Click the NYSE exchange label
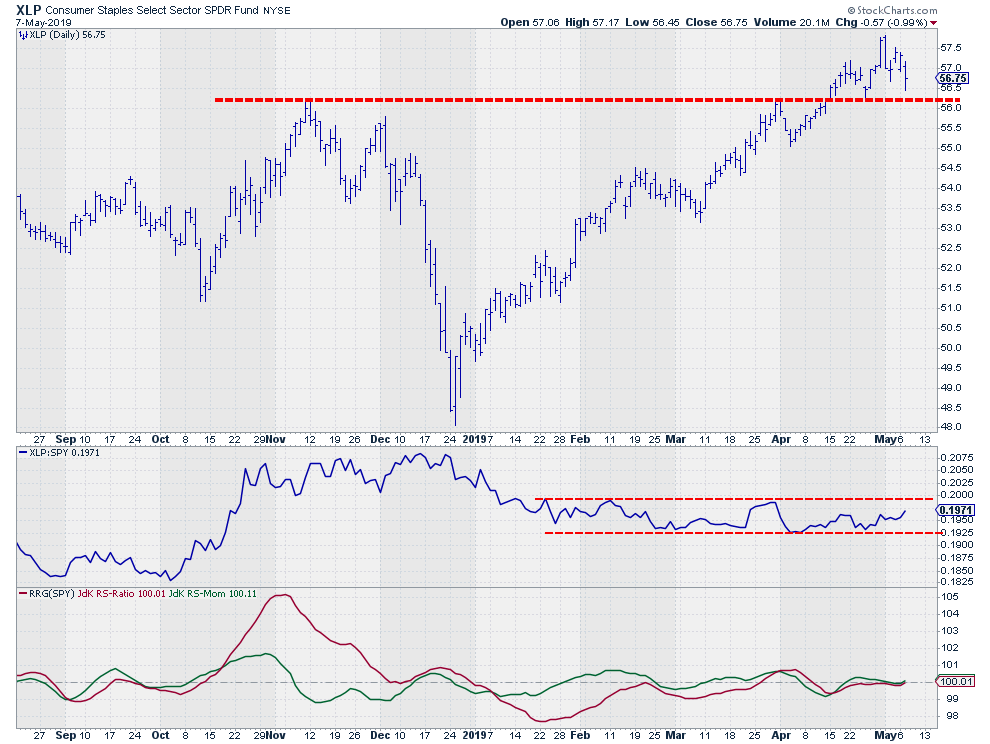 tap(277, 11)
